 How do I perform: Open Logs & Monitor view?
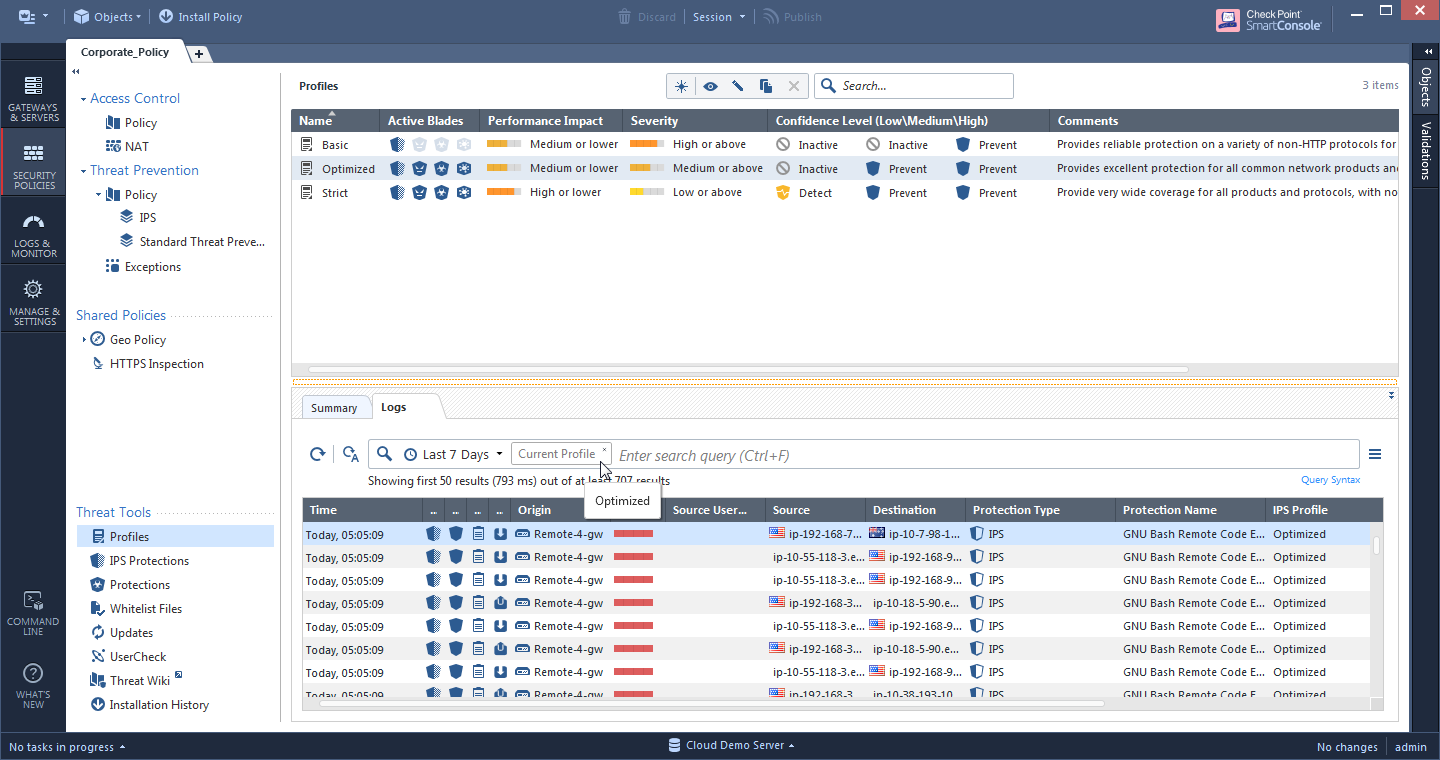[33, 234]
